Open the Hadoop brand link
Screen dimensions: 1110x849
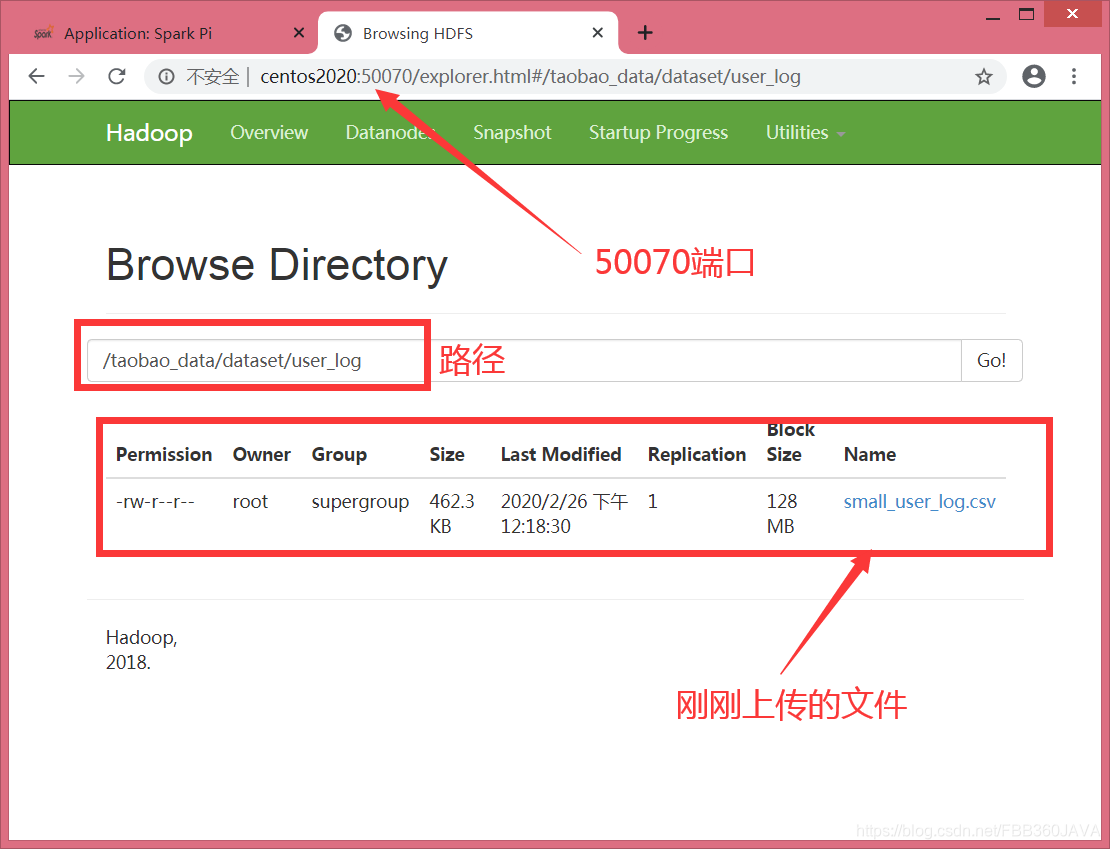149,132
